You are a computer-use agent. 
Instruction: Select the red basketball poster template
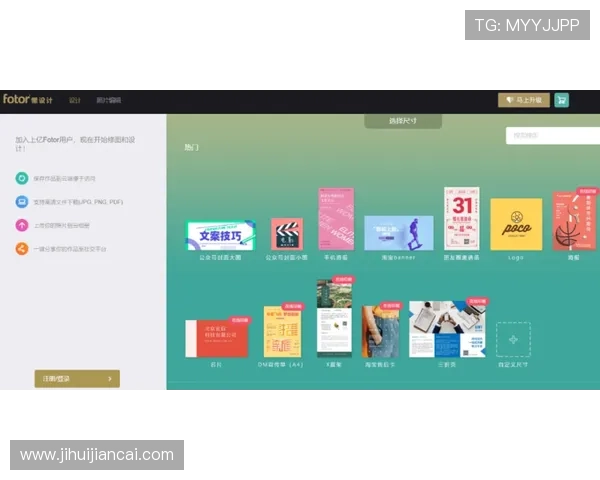tap(574, 220)
